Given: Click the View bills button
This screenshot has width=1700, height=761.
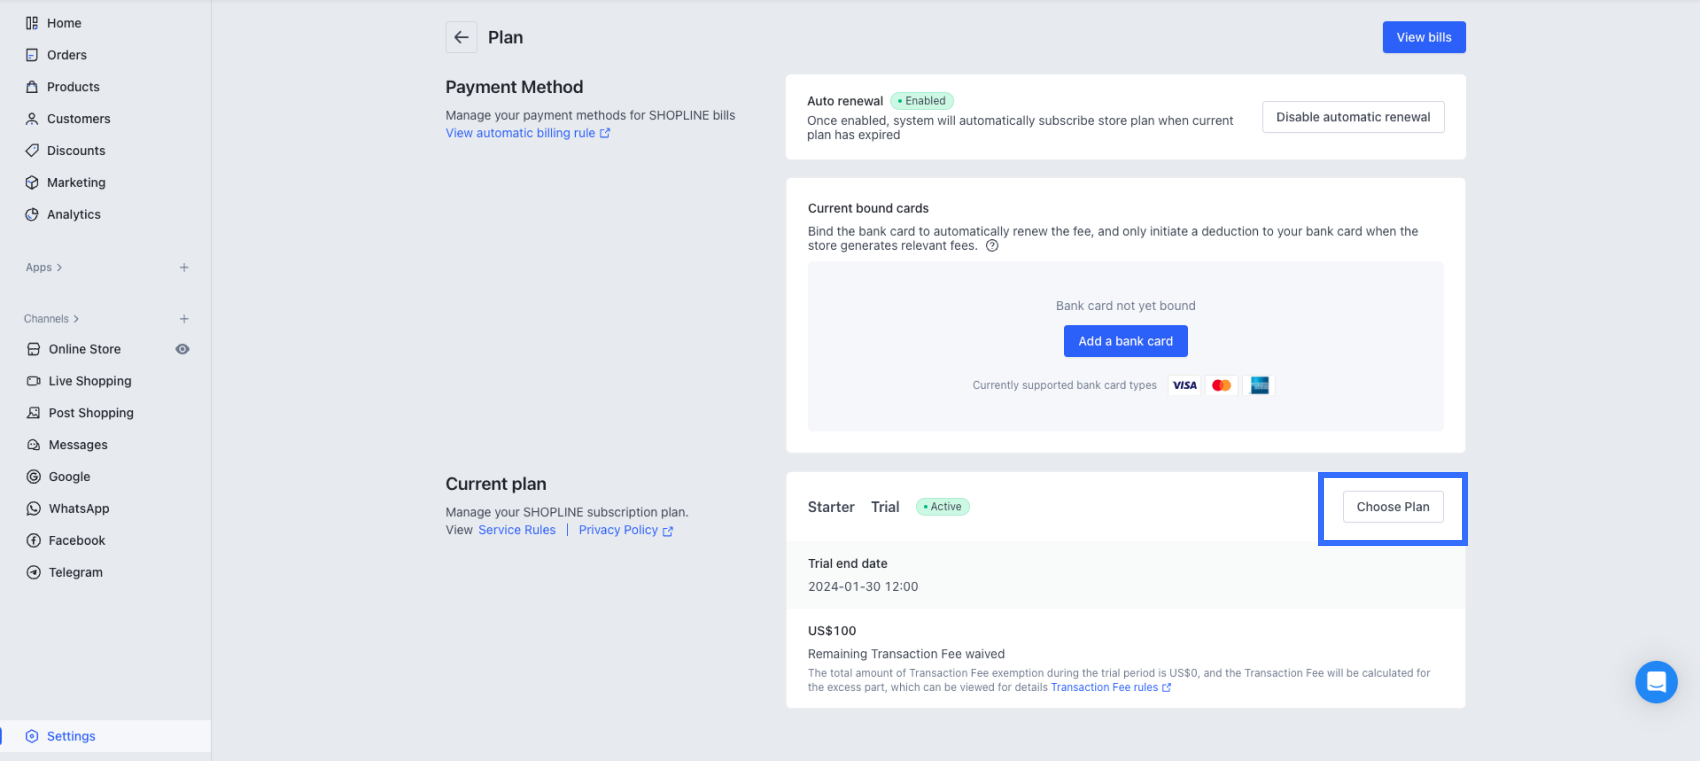Looking at the screenshot, I should click(x=1424, y=37).
